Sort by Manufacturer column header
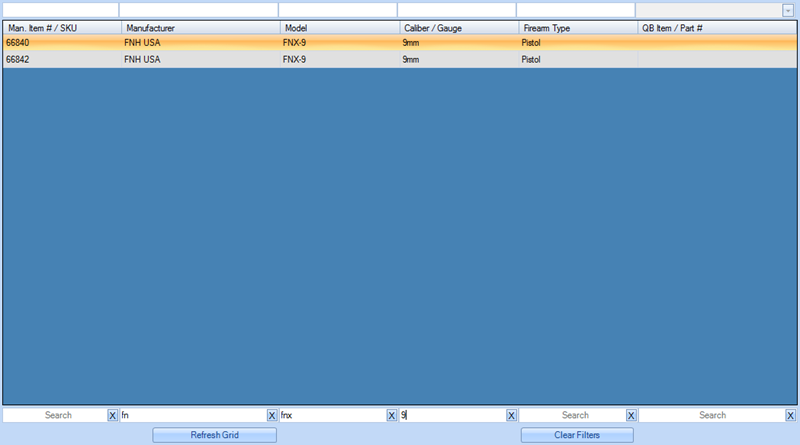The height and width of the screenshot is (445, 800). point(201,28)
